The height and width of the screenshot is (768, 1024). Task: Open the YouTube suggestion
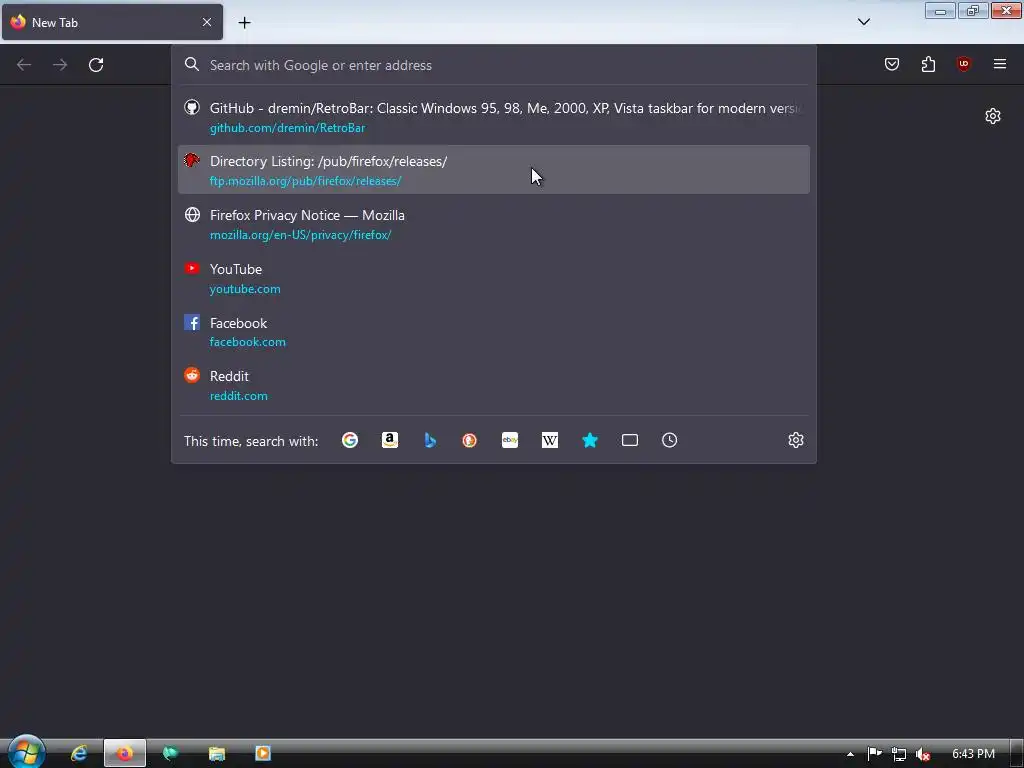tap(494, 278)
